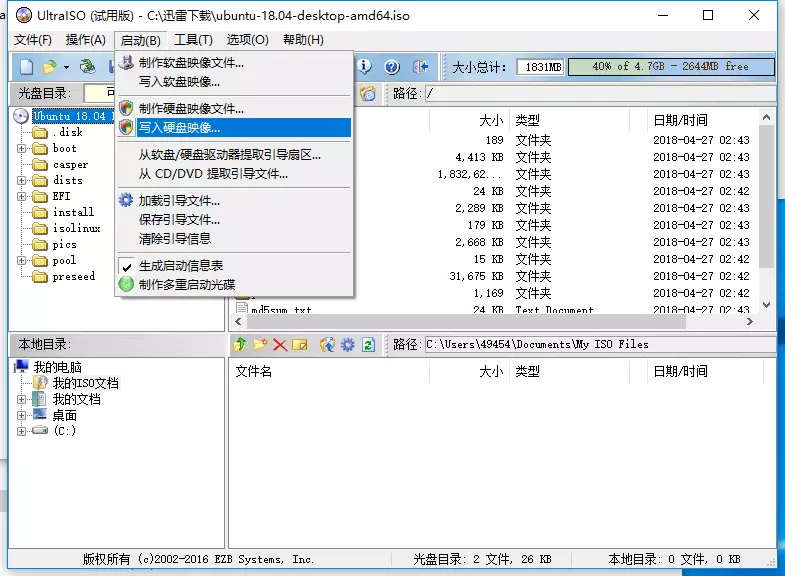Select the pics folder in tree
Viewport: 785px width, 576px height.
point(65,245)
